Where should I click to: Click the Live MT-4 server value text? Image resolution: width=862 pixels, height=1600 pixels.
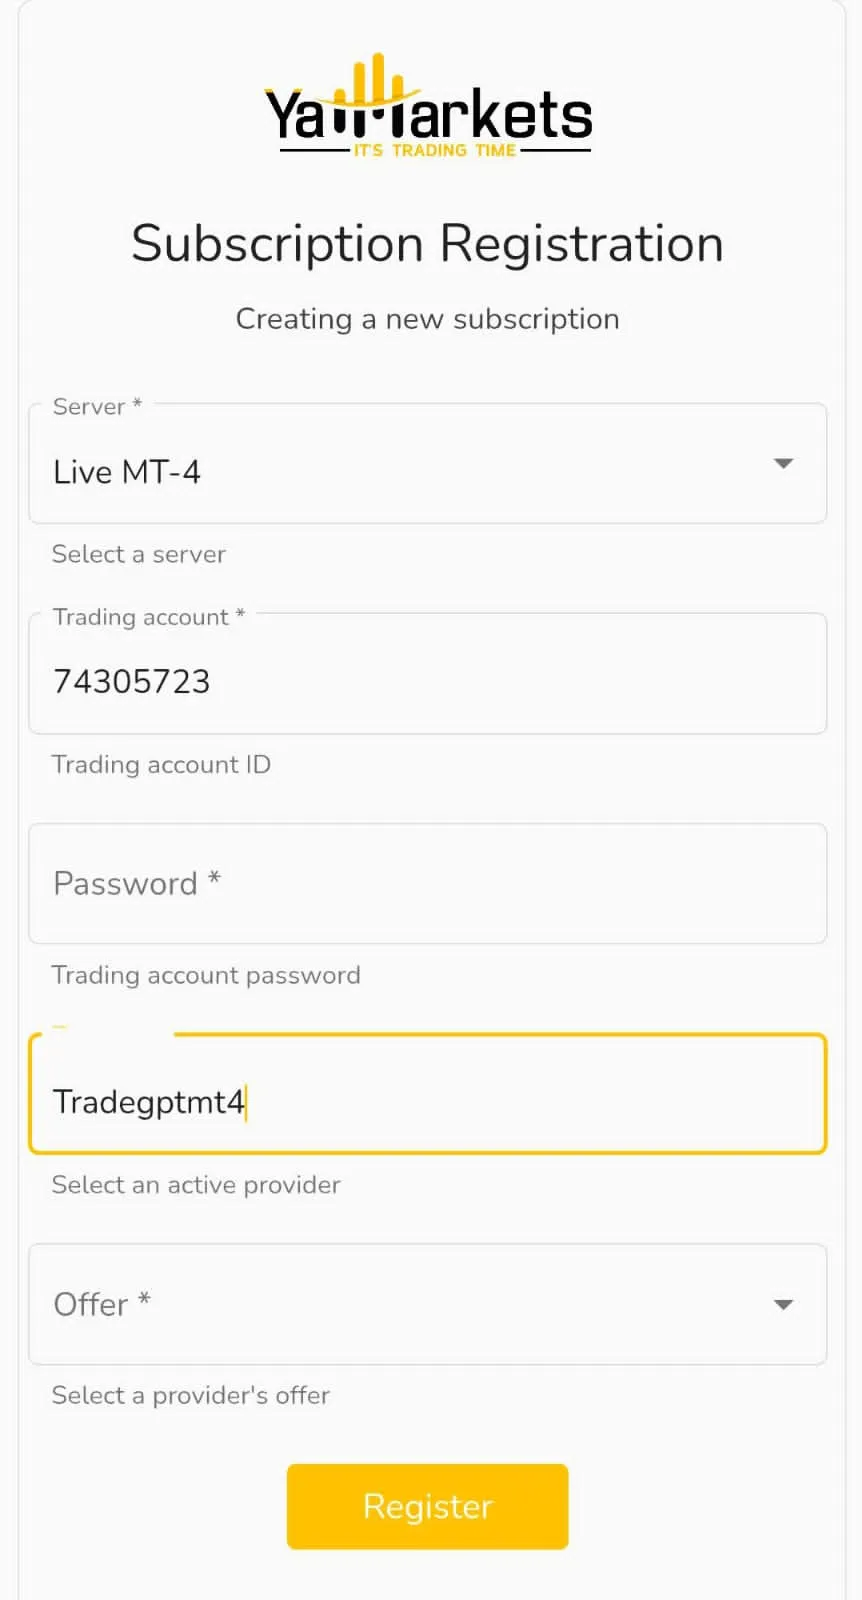127,471
